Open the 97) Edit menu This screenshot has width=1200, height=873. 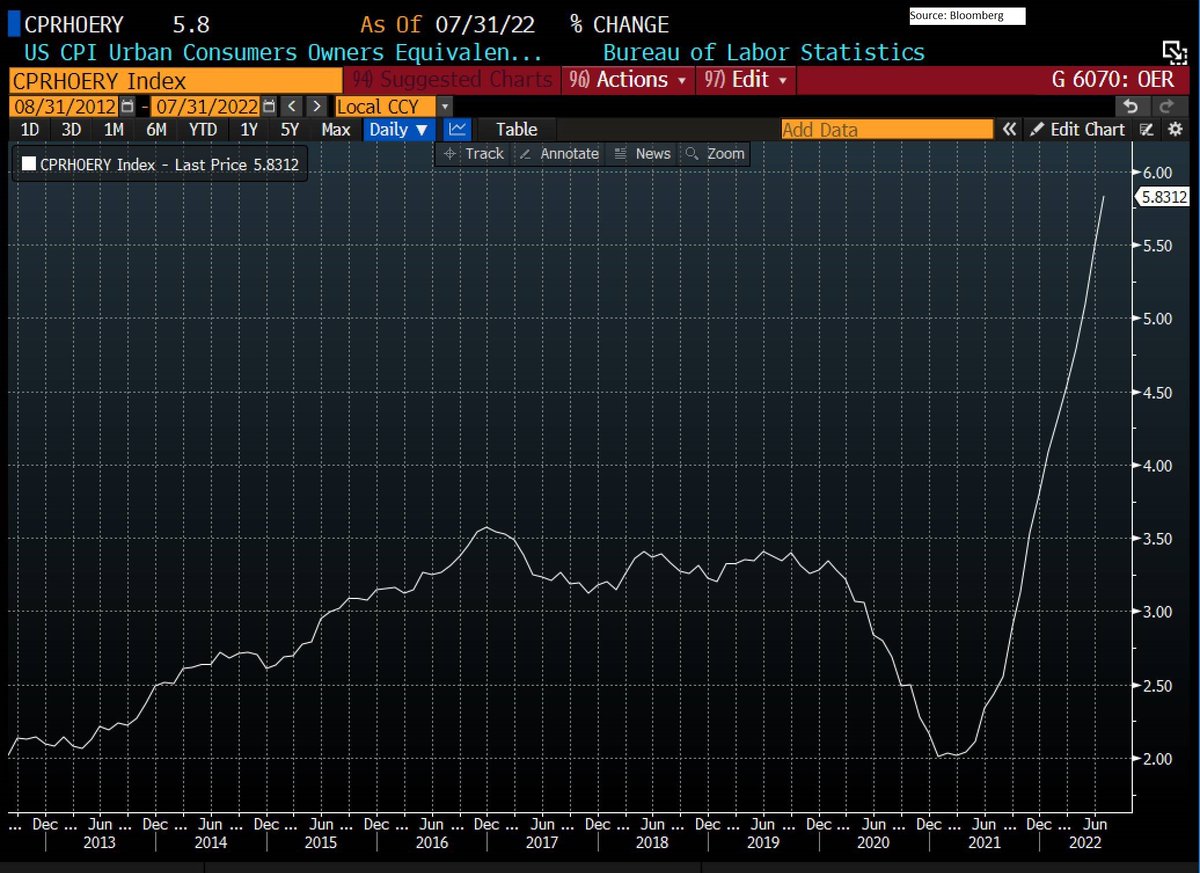point(746,80)
